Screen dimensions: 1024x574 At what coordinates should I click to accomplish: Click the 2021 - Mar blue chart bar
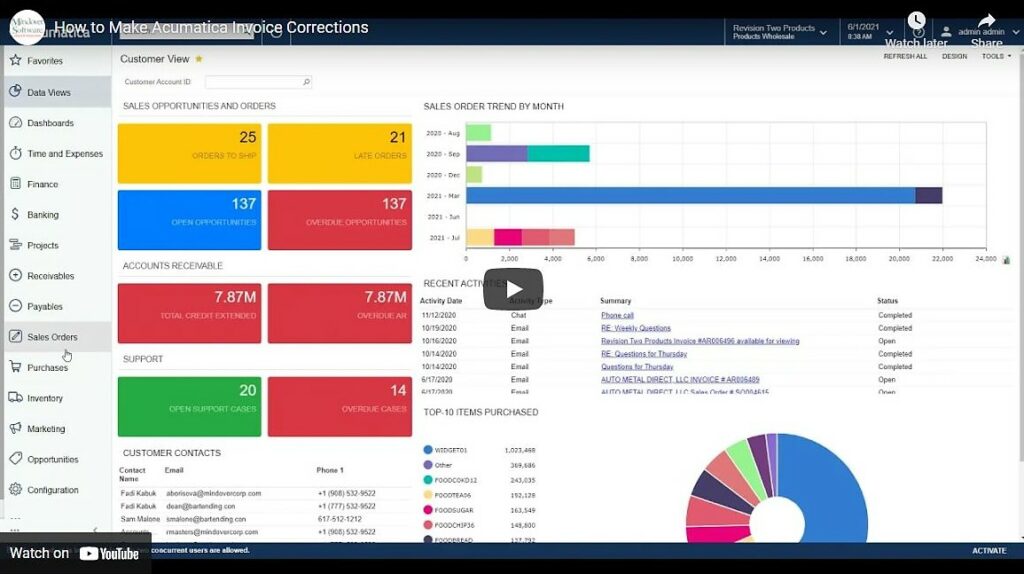pos(690,195)
